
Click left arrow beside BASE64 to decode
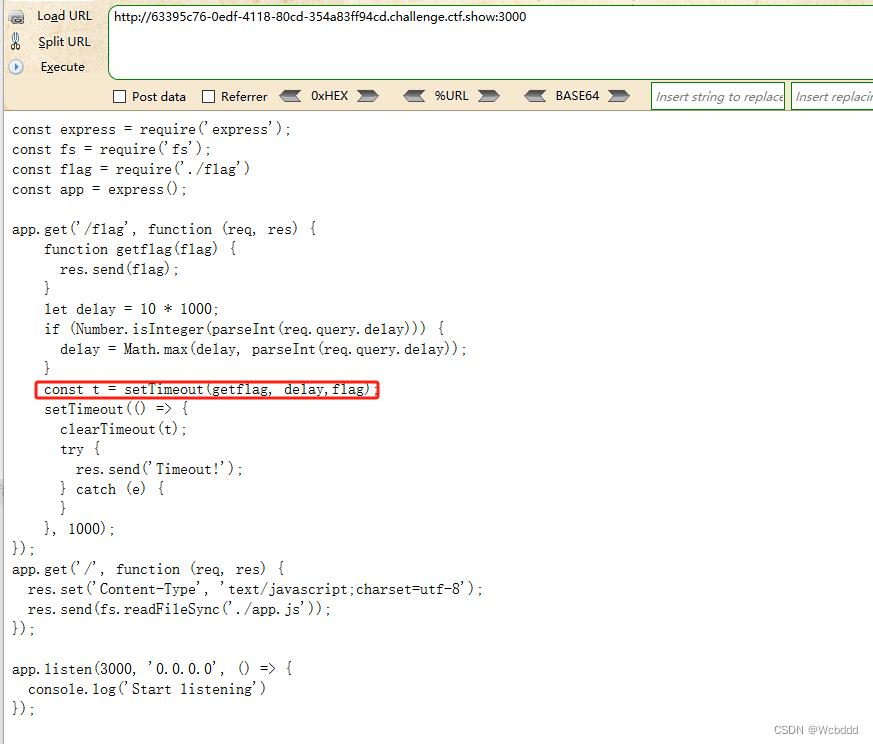(535, 96)
